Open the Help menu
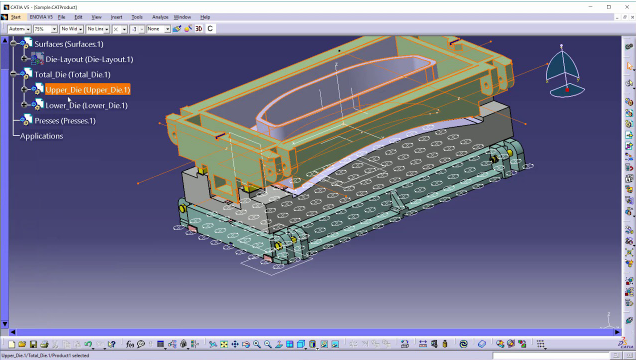This screenshot has width=636, height=360. point(205,17)
